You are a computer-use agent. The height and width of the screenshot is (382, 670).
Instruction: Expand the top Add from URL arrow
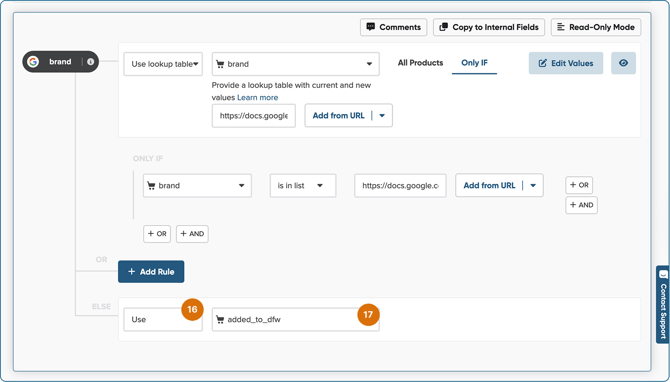click(x=382, y=116)
